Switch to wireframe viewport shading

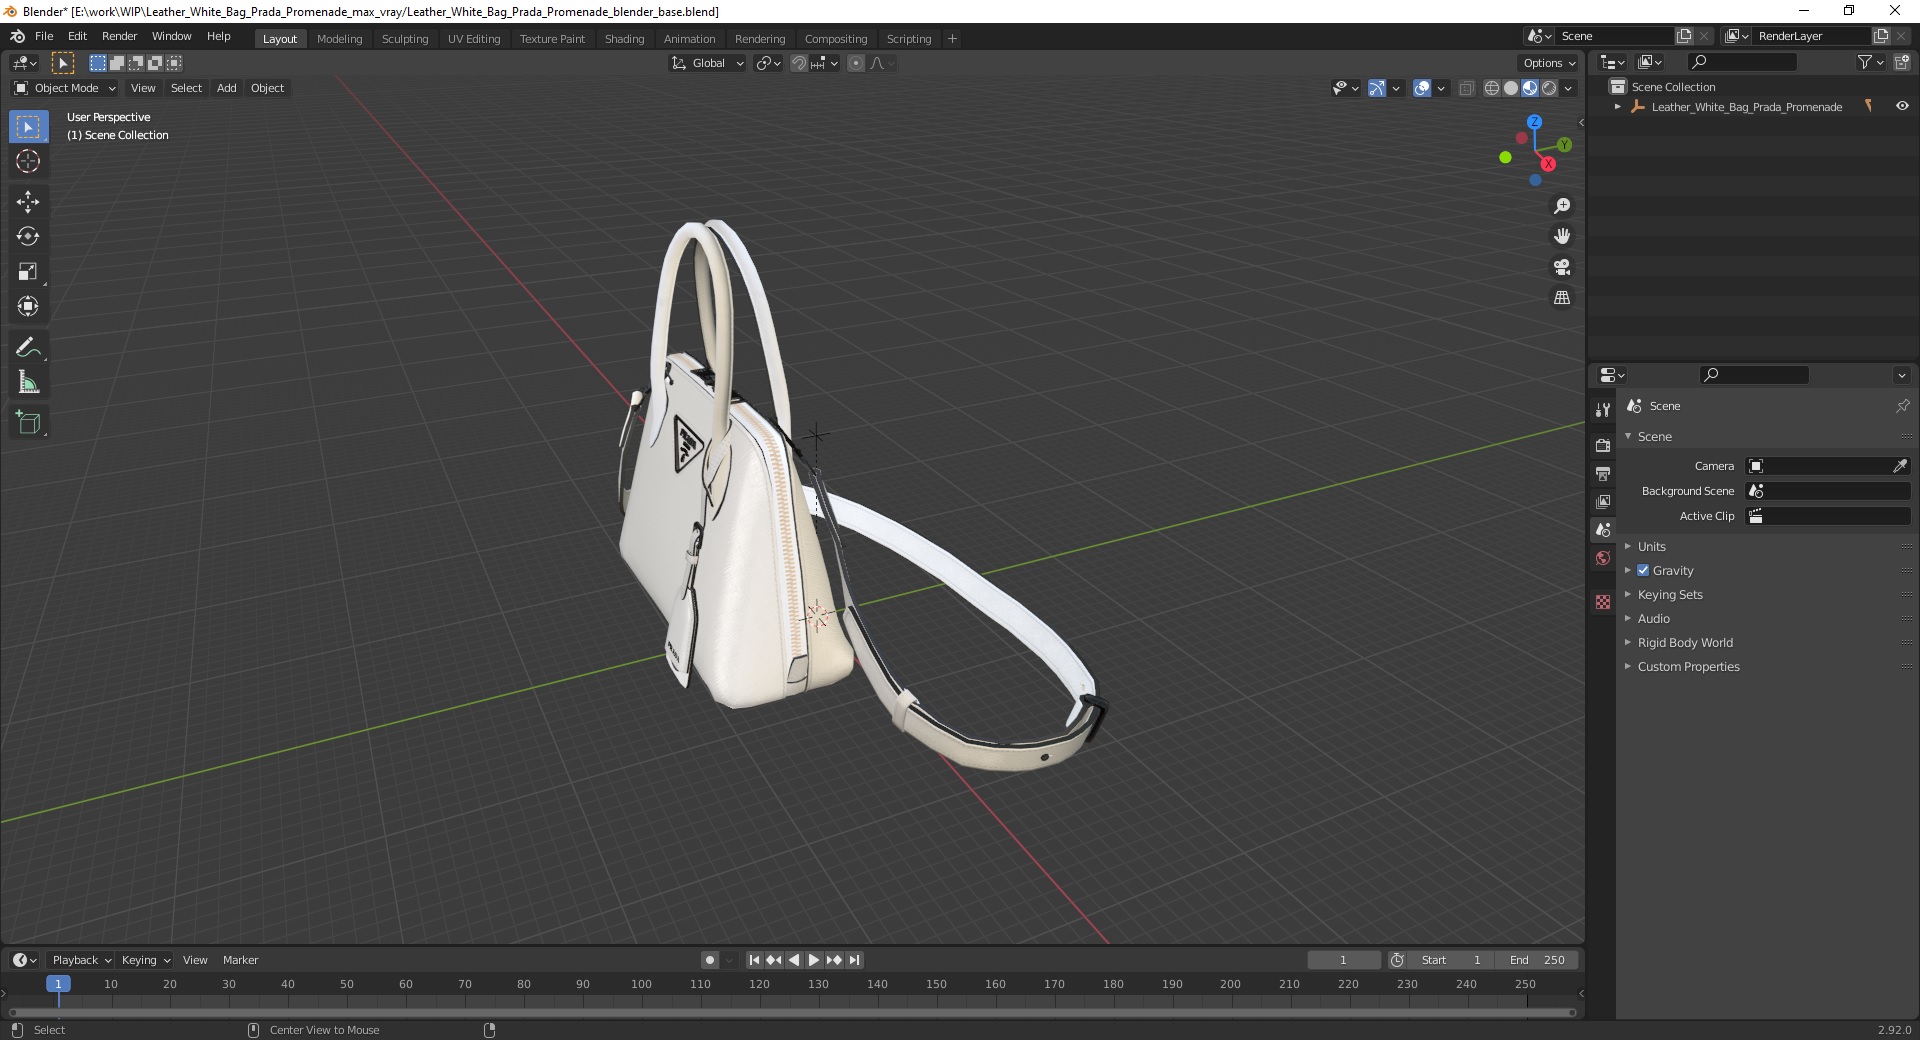(x=1492, y=88)
